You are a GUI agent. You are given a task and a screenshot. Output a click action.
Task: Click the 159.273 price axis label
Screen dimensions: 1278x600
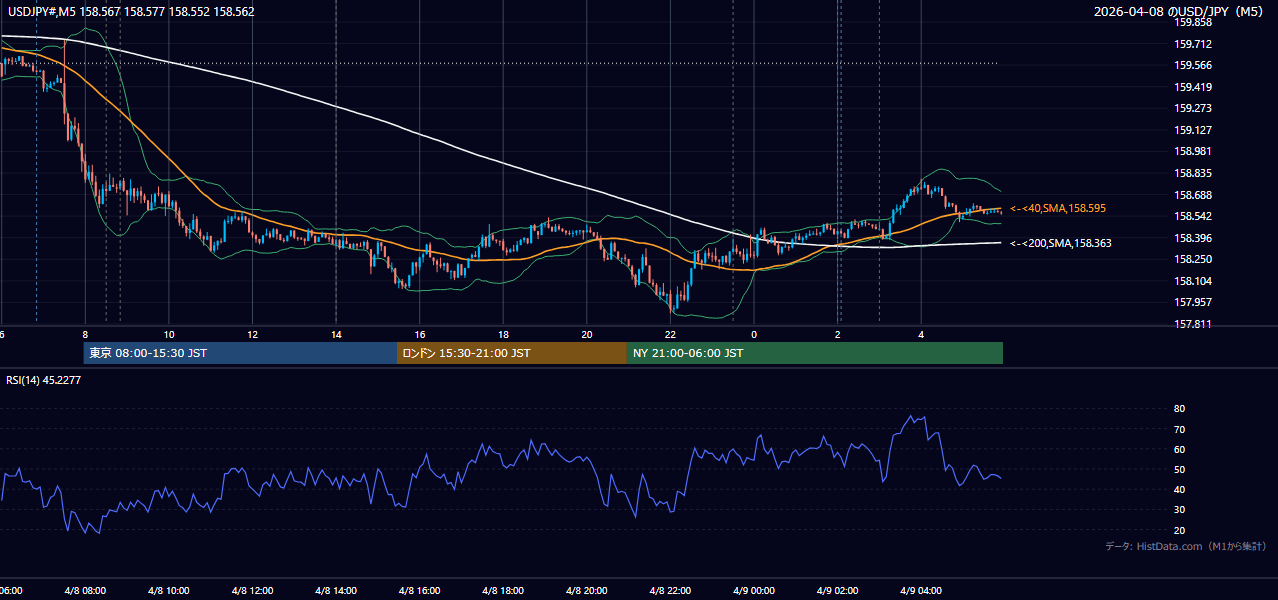point(1193,108)
